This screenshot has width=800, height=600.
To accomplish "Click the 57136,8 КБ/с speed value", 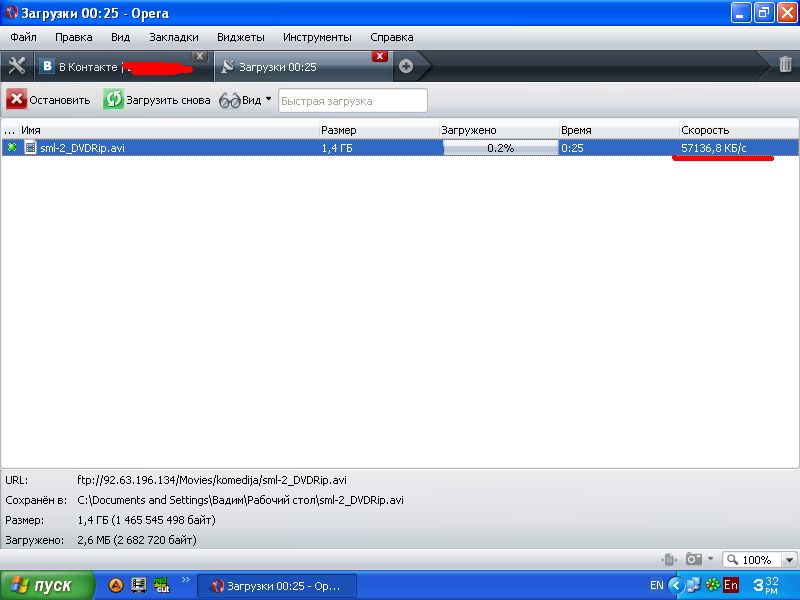I will (713, 148).
